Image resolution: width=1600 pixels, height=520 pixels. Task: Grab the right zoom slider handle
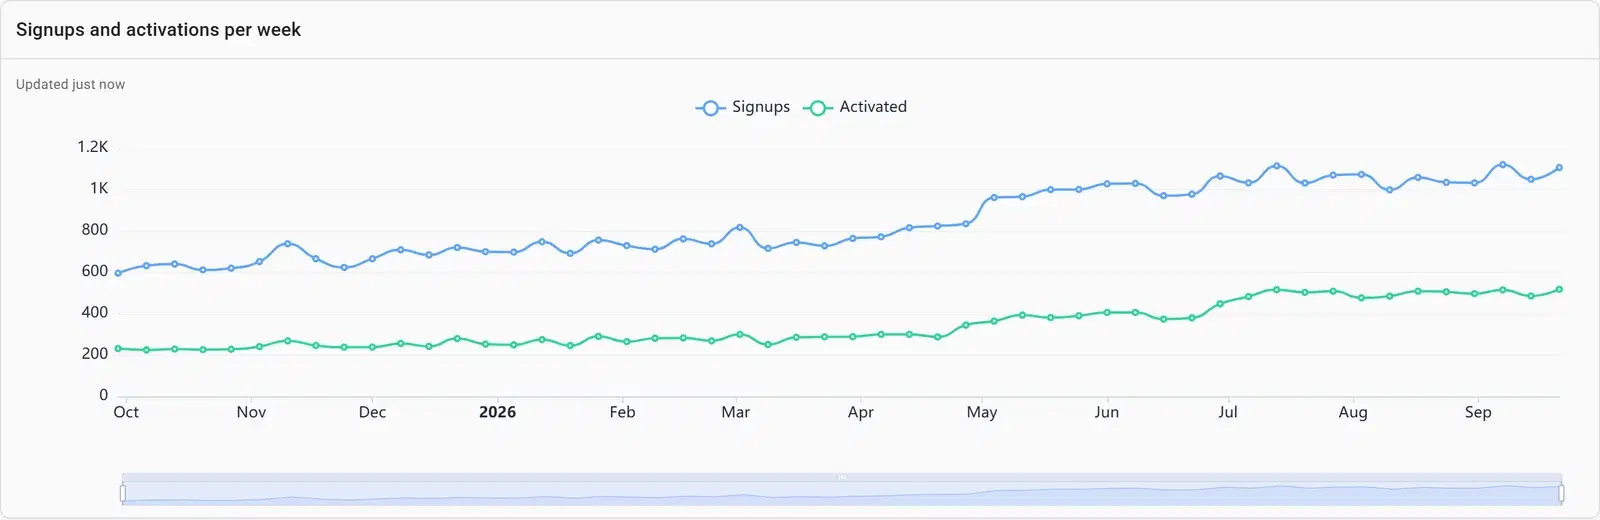point(1561,493)
